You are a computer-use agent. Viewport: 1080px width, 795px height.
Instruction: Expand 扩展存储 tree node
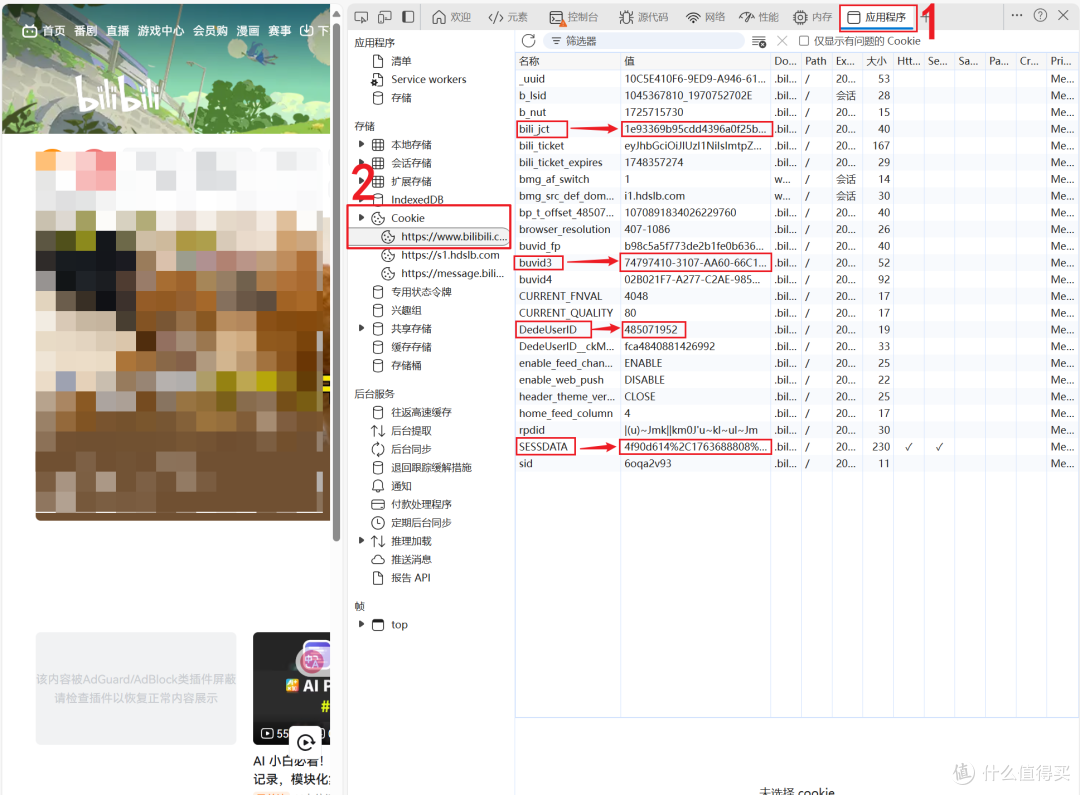[x=362, y=181]
